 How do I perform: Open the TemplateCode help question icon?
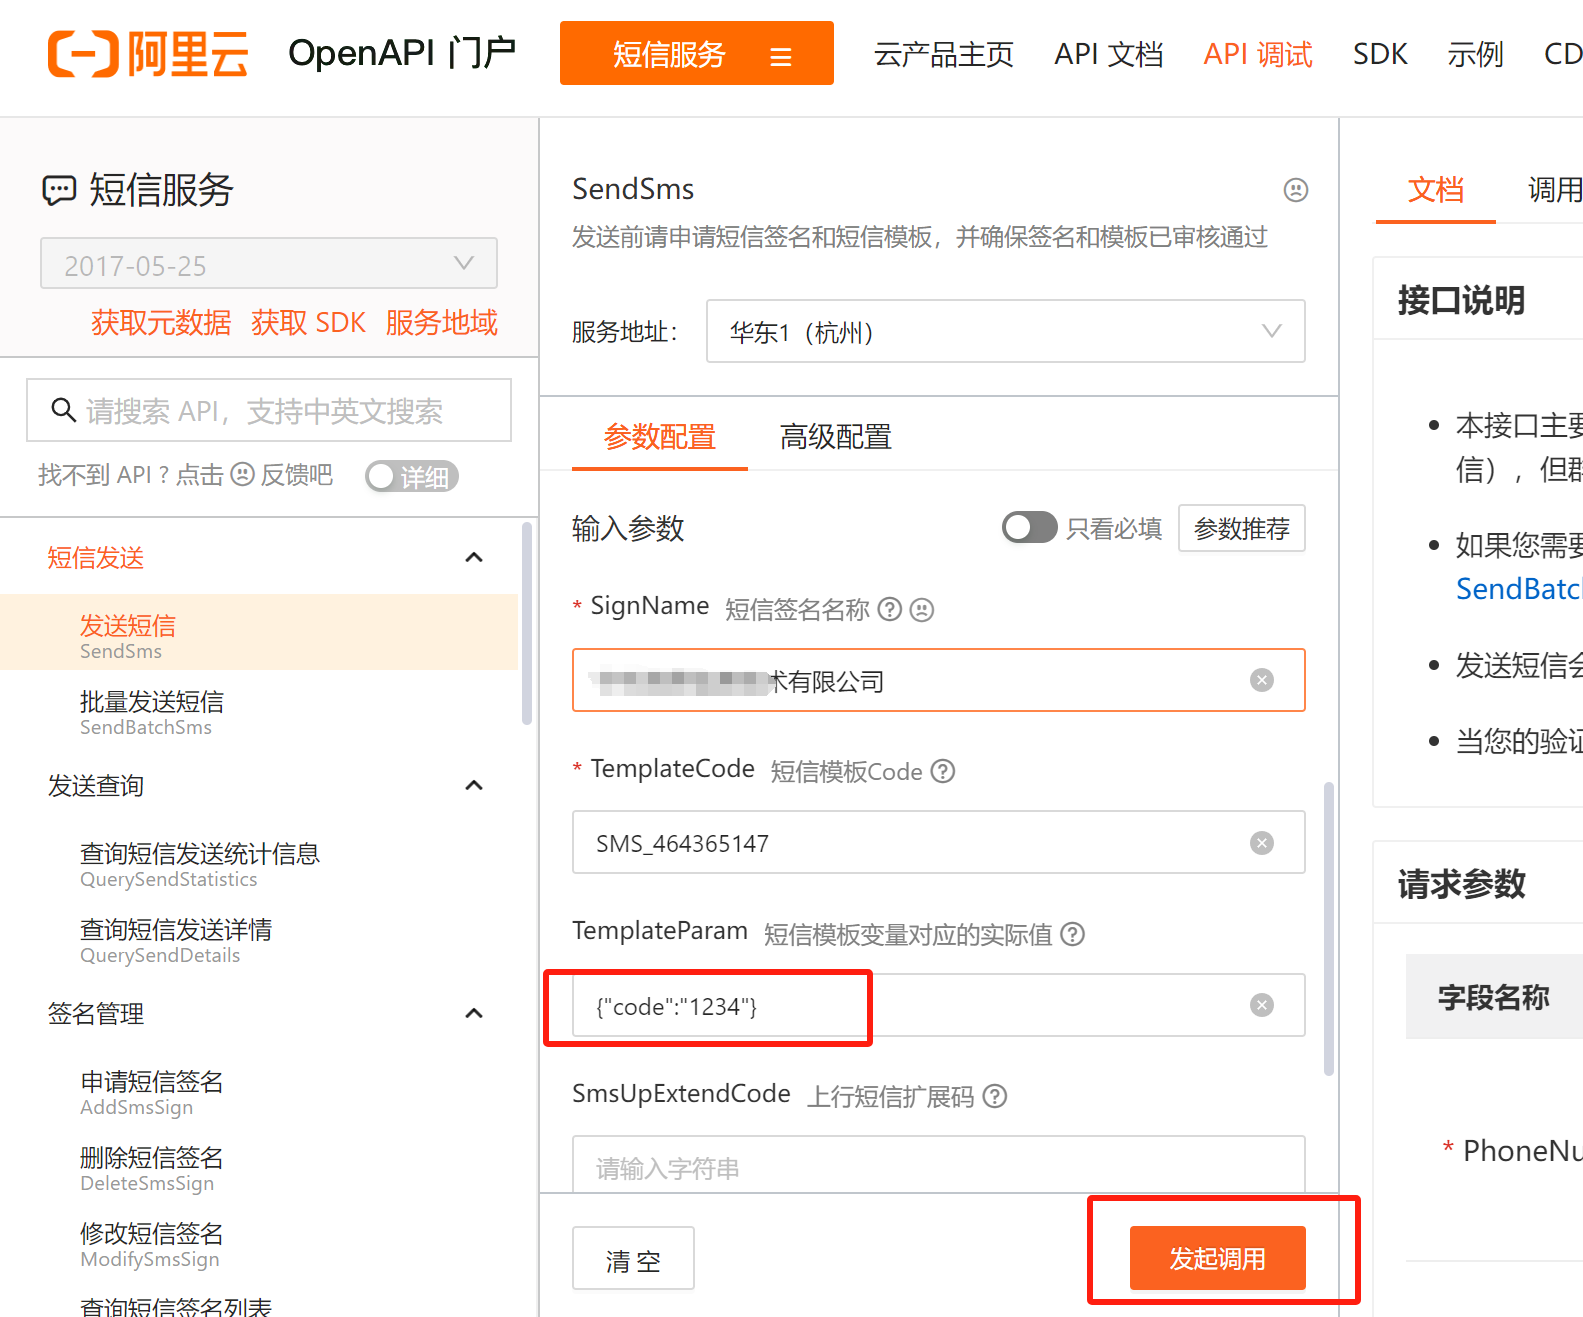click(943, 771)
